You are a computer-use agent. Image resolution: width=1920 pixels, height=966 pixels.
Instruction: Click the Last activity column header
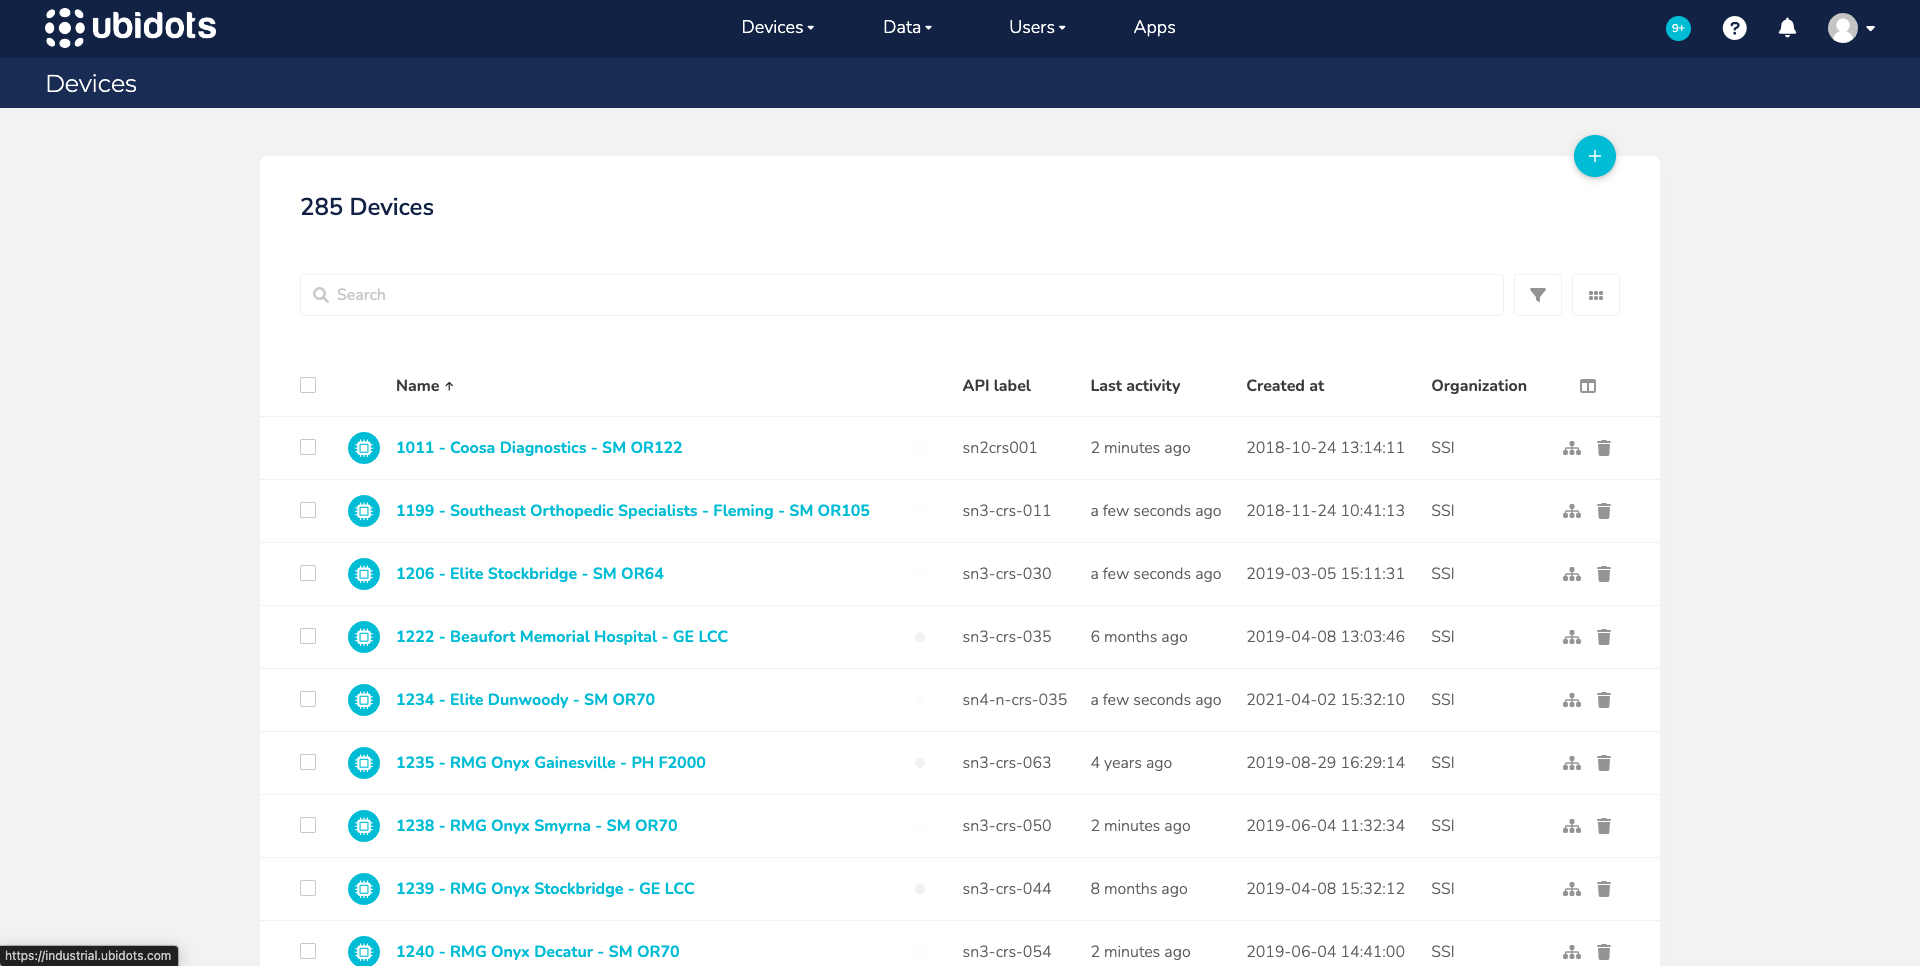1135,386
